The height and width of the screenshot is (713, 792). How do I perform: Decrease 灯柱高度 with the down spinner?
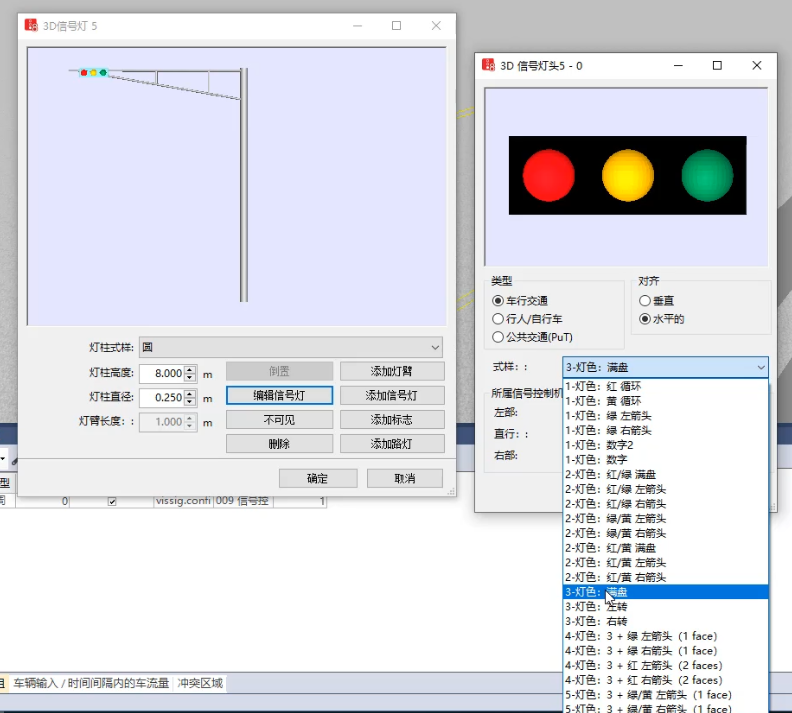pyautogui.click(x=190, y=377)
